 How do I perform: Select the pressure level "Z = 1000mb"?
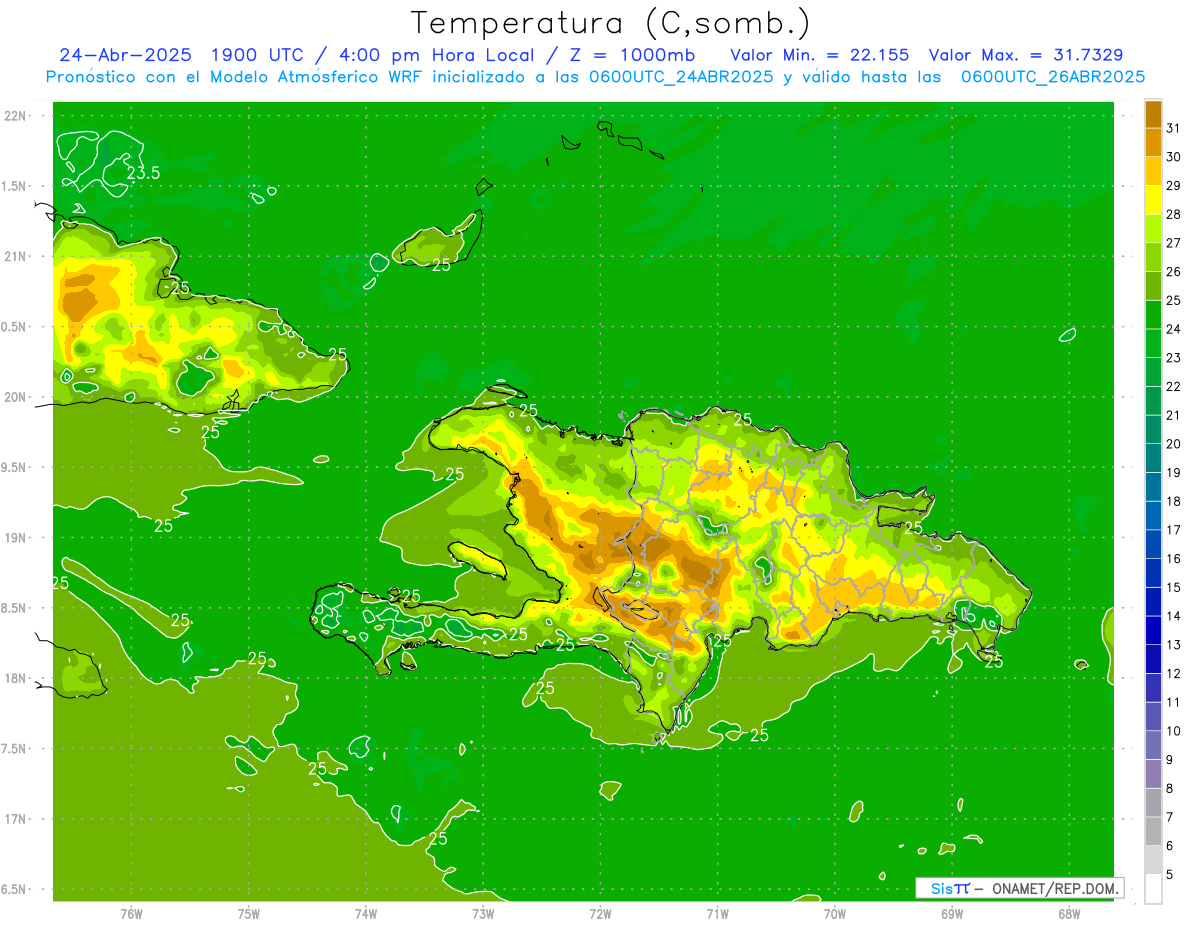pyautogui.click(x=626, y=55)
